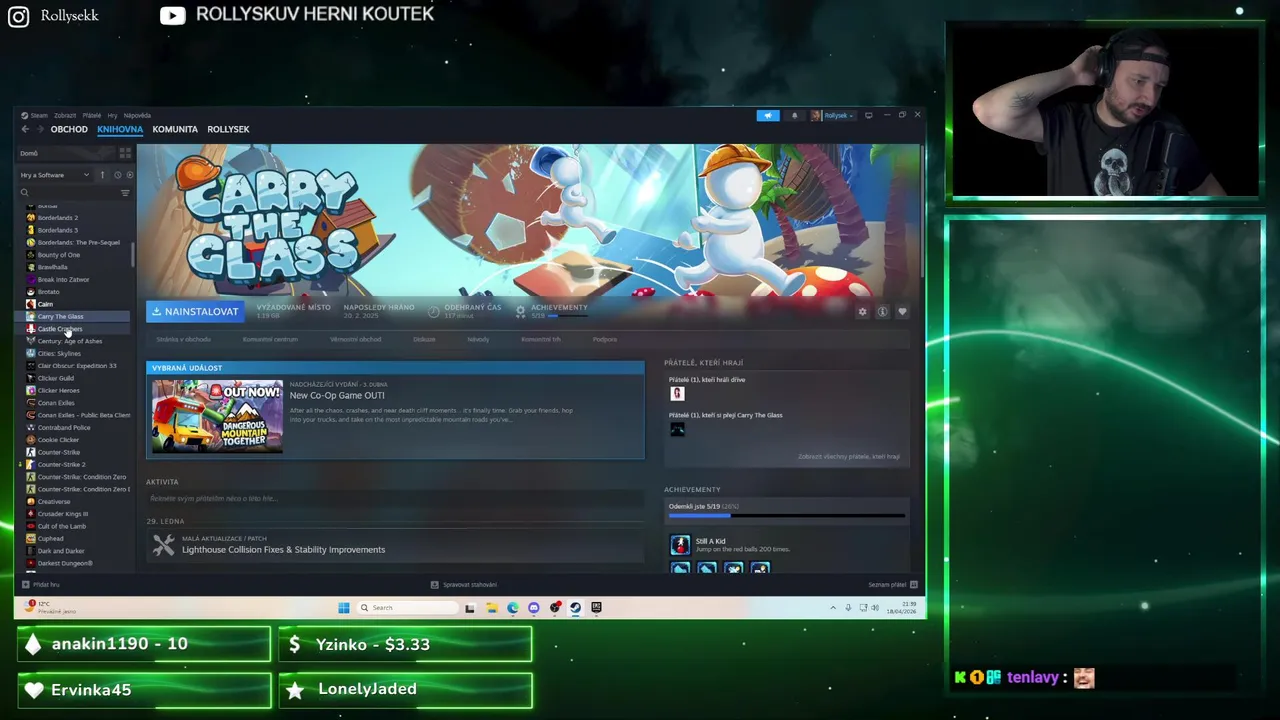Click the achievements progress bar in header
The width and height of the screenshot is (1280, 720).
(x=566, y=316)
